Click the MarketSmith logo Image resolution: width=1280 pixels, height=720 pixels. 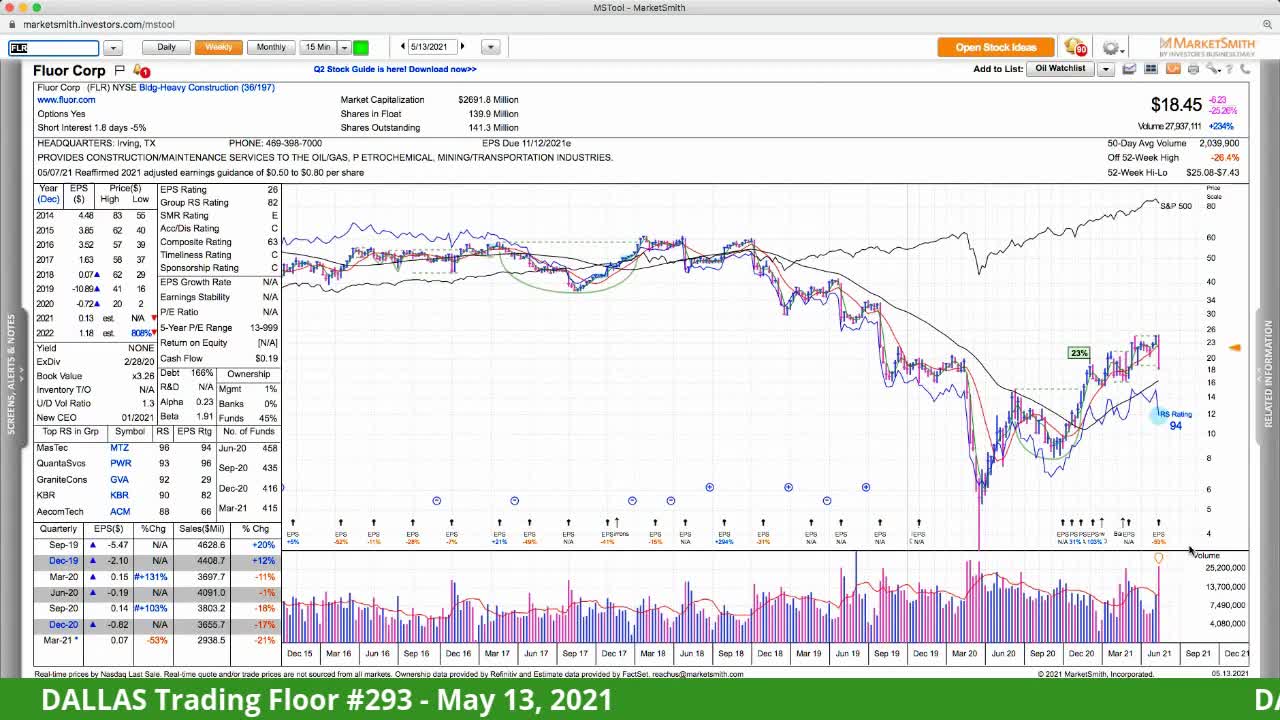point(1206,47)
